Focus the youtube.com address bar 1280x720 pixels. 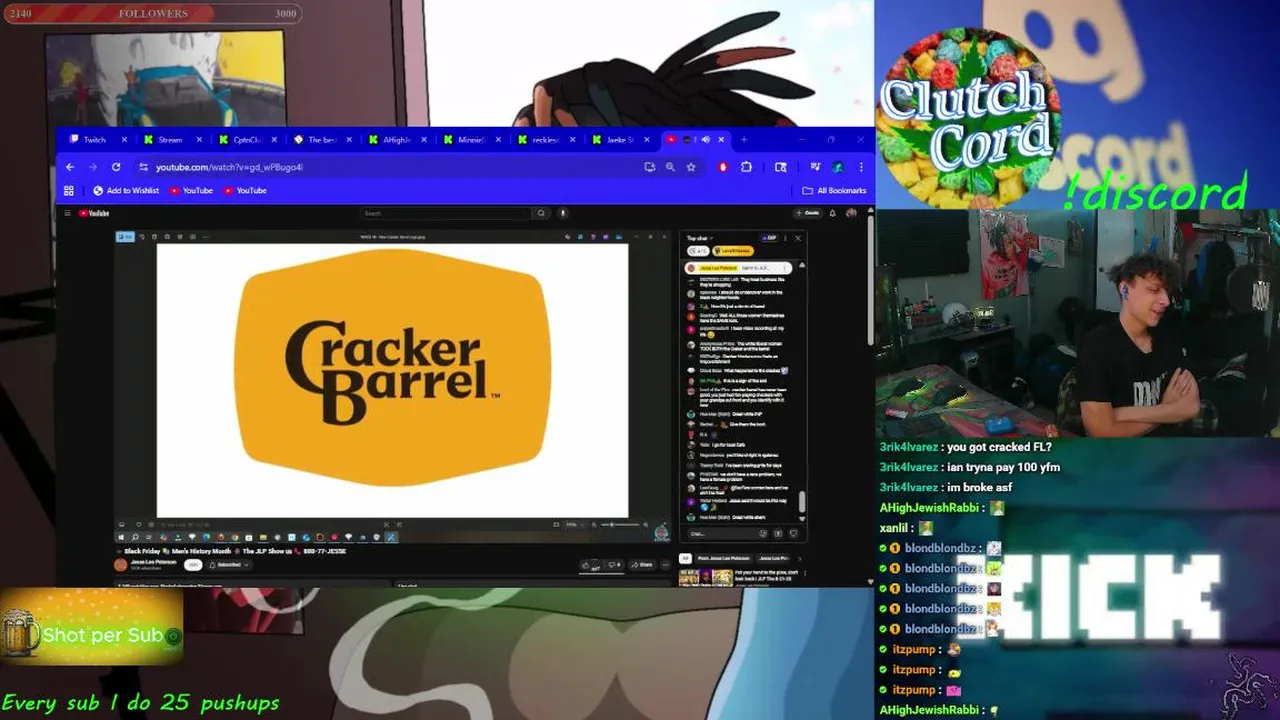(390, 167)
